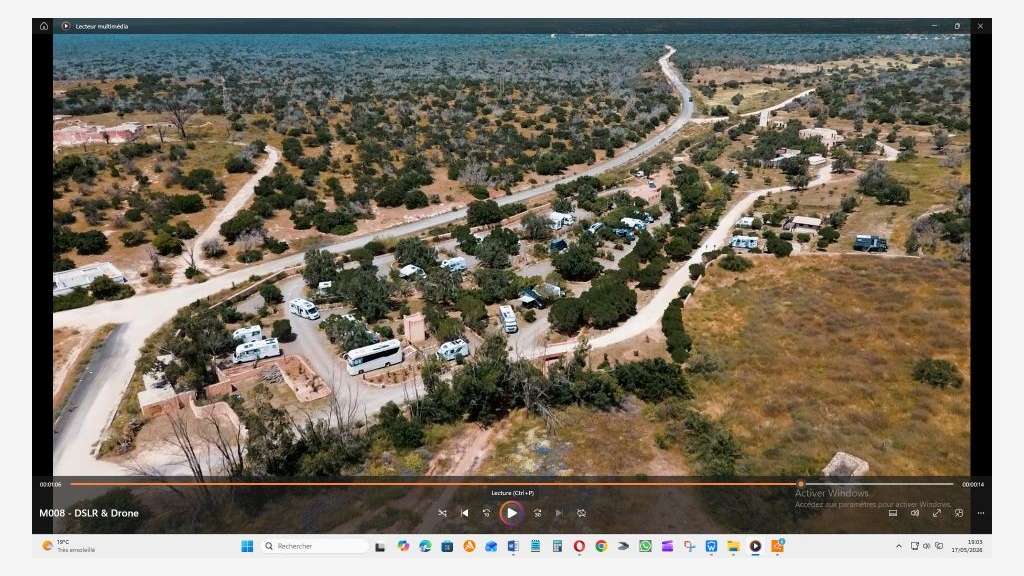1024x576 pixels.
Task: Skip back 10 seconds
Action: (x=487, y=513)
